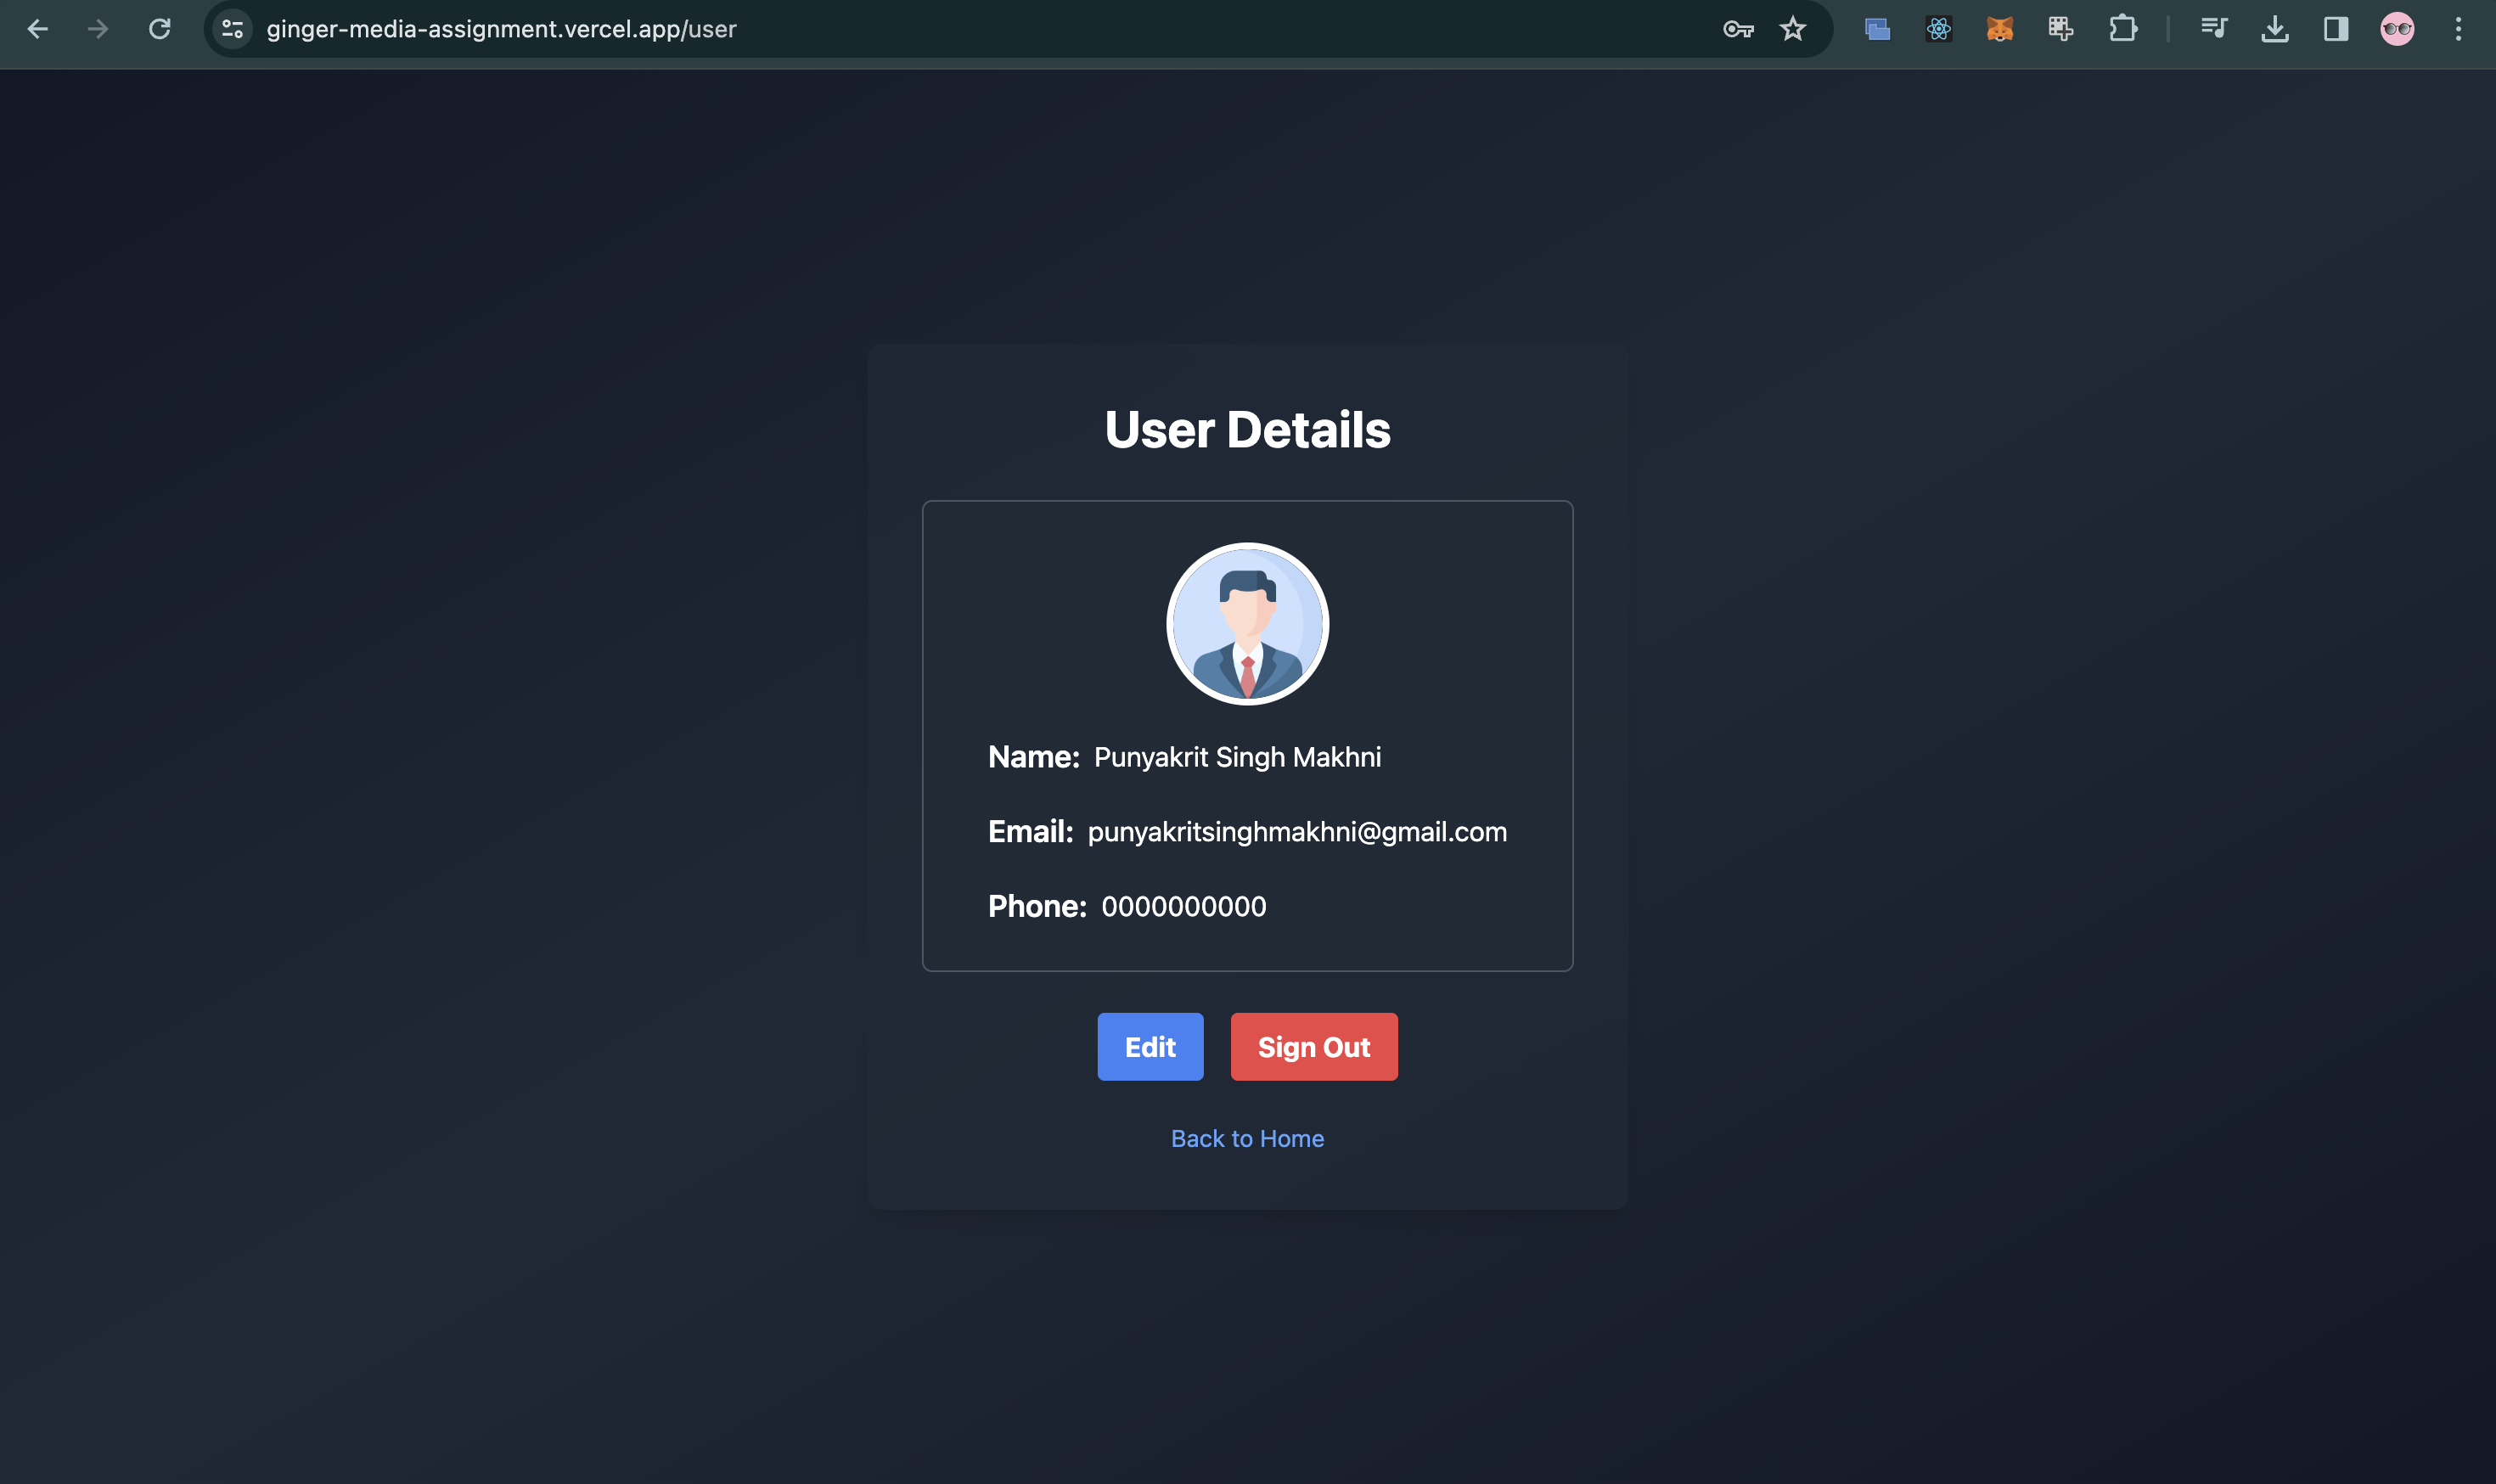Click the URL address bar text

tap(501, 29)
